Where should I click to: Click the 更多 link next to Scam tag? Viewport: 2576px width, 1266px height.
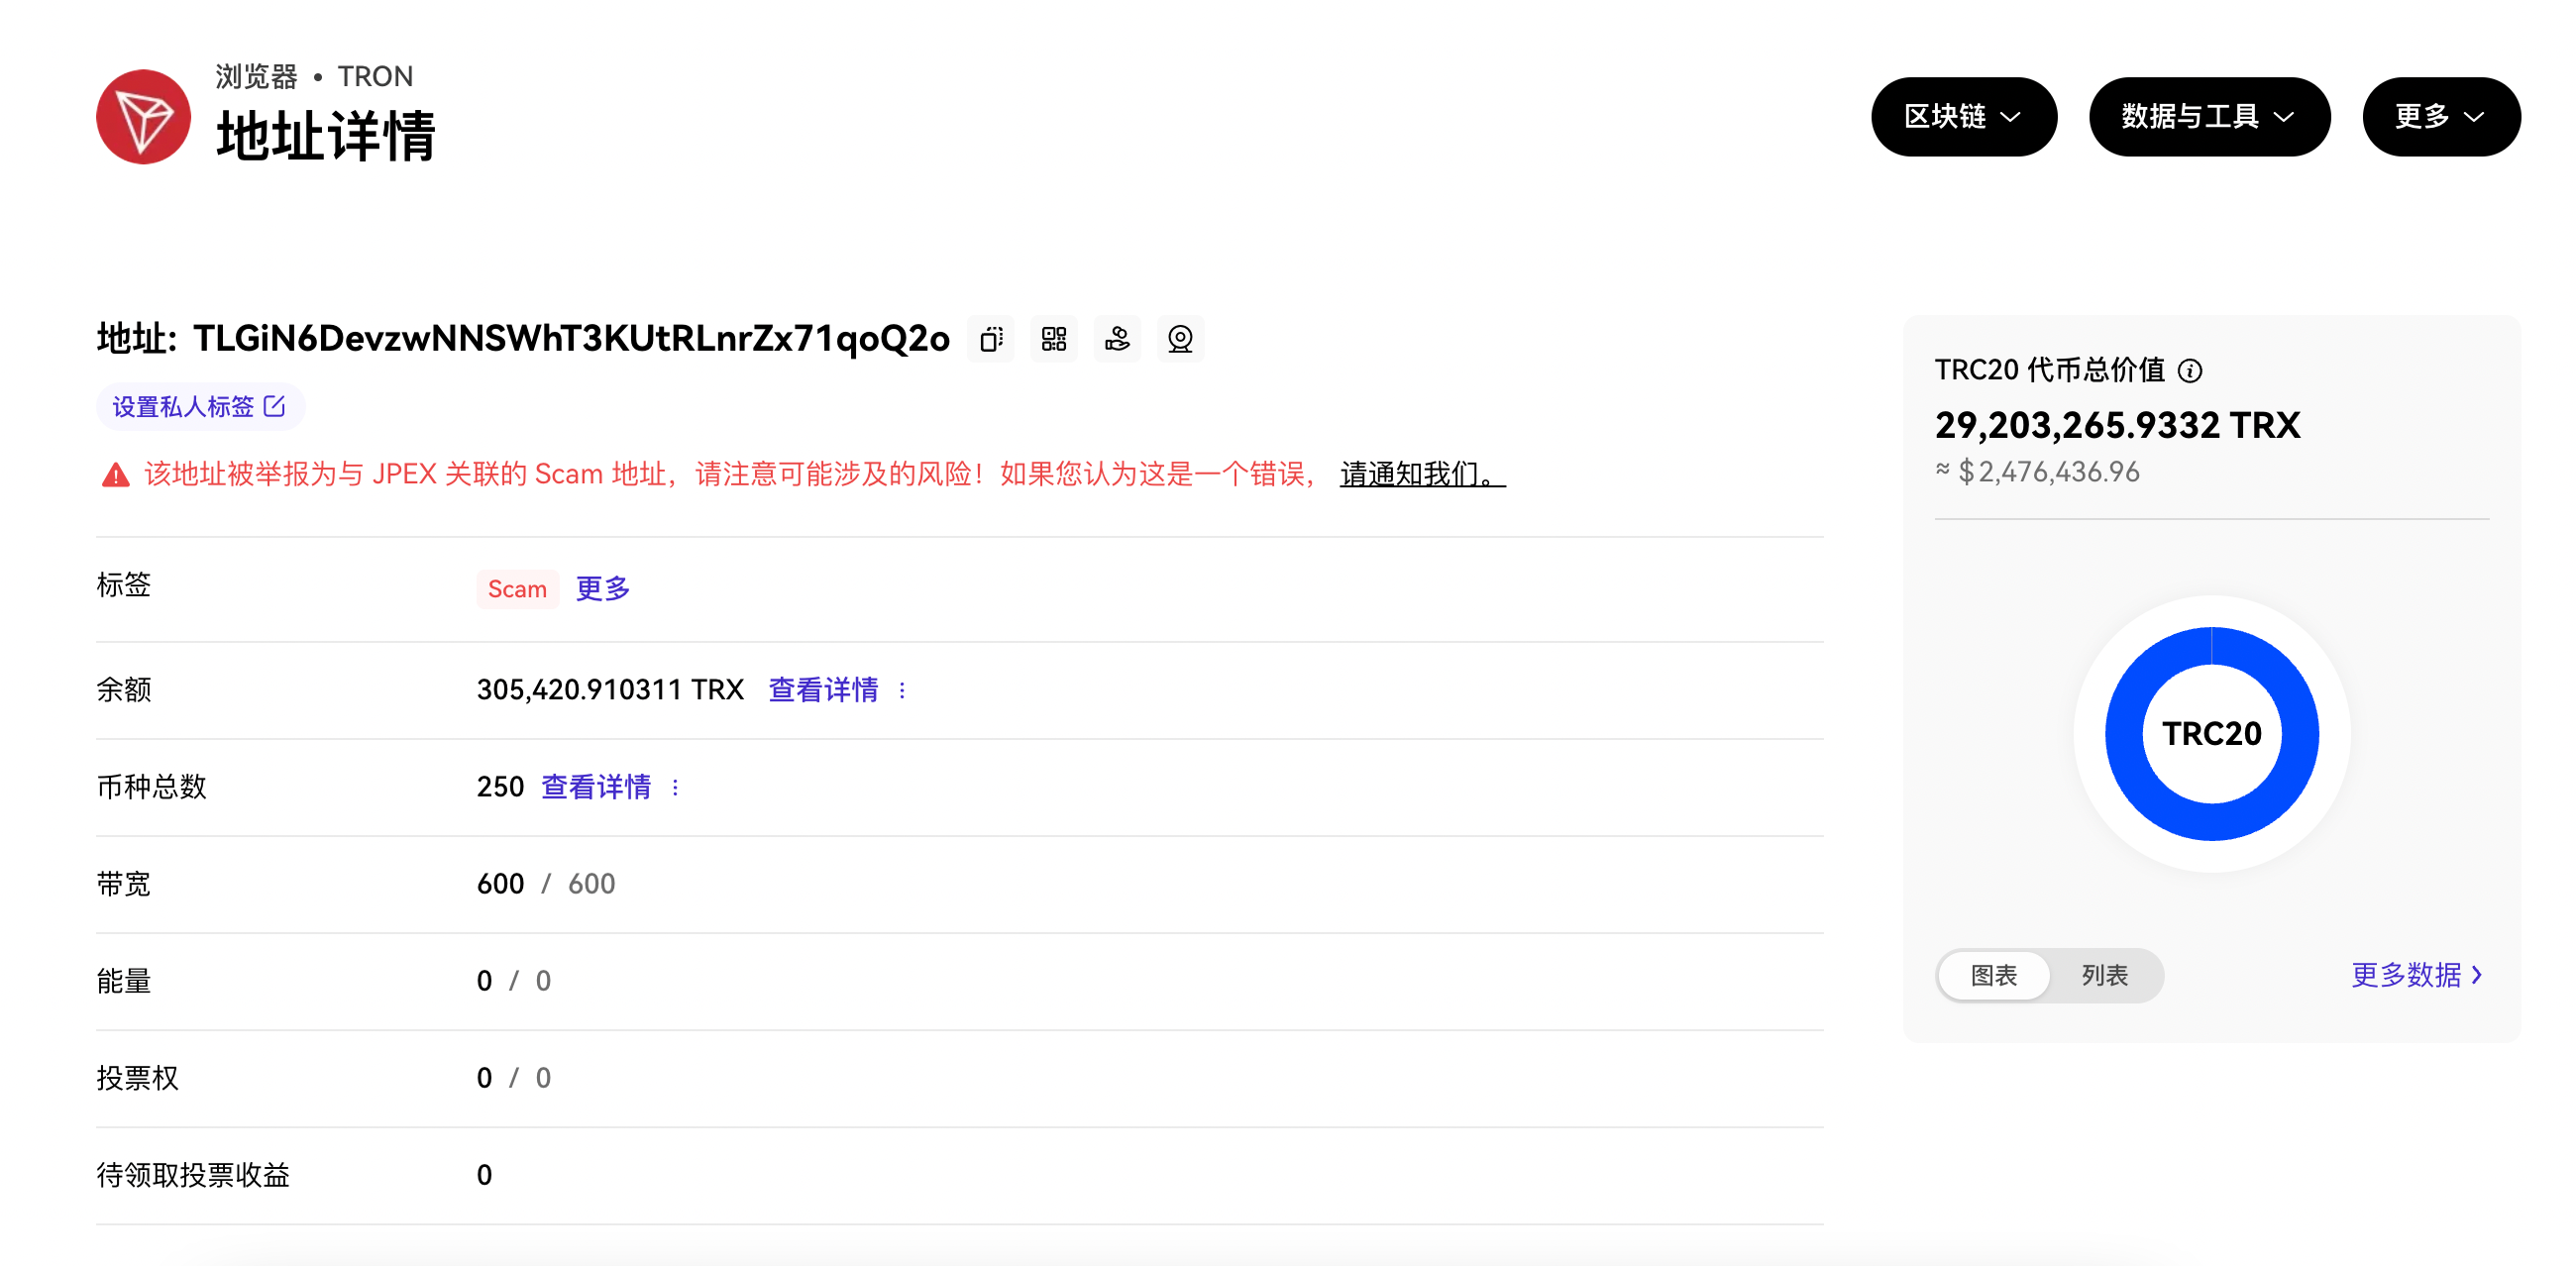pyautogui.click(x=603, y=588)
